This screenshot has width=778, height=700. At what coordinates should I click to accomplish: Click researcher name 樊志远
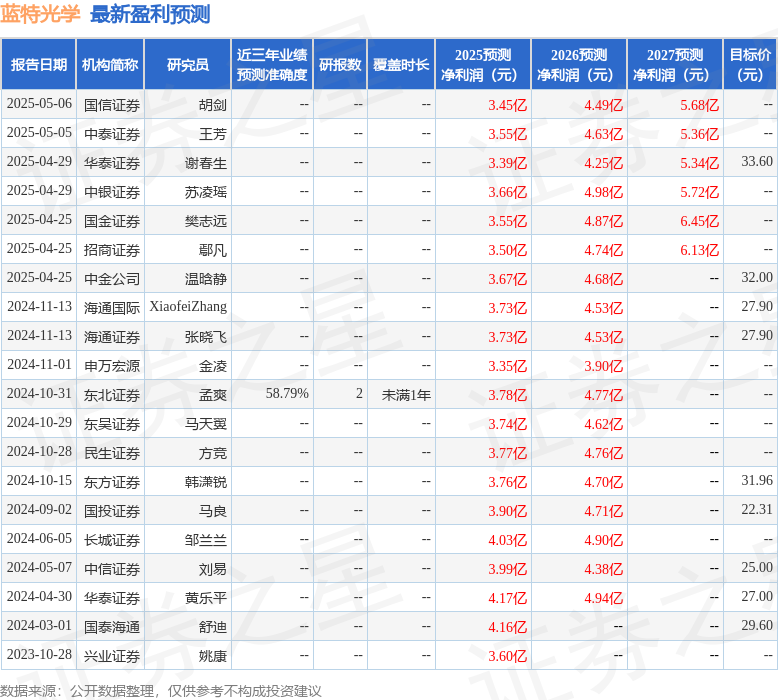point(205,221)
